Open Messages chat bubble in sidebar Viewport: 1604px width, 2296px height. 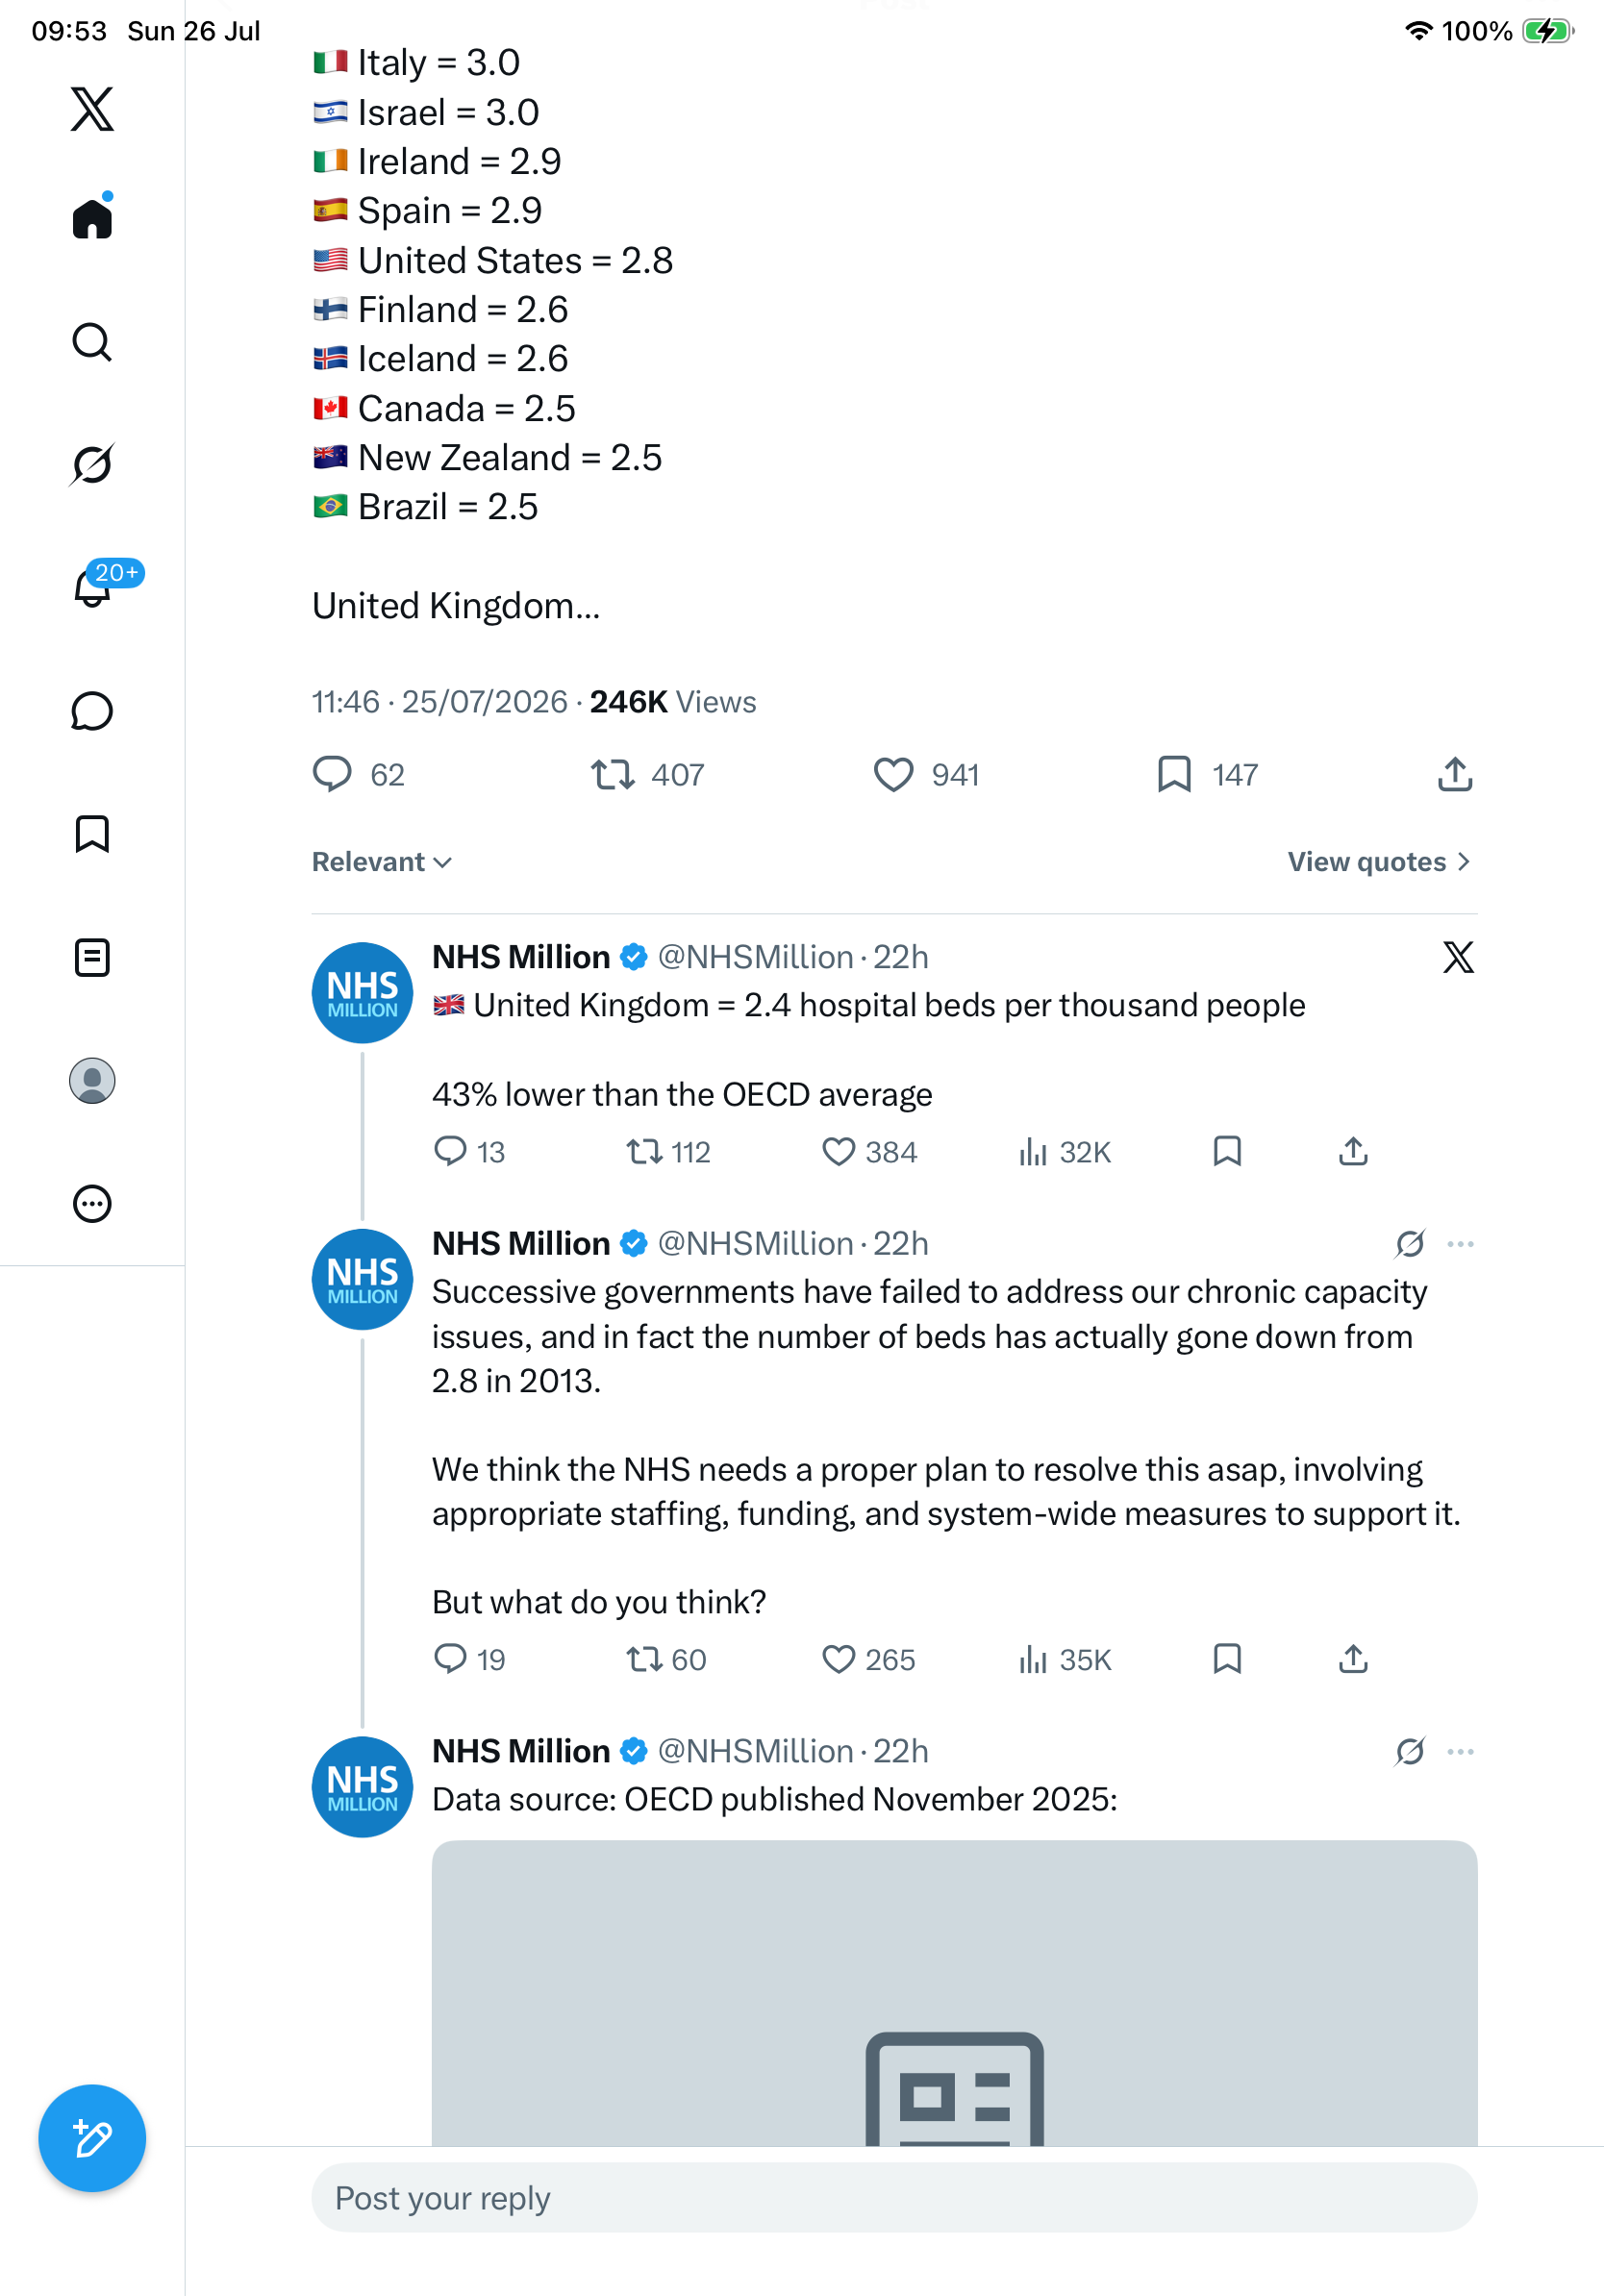[x=92, y=711]
